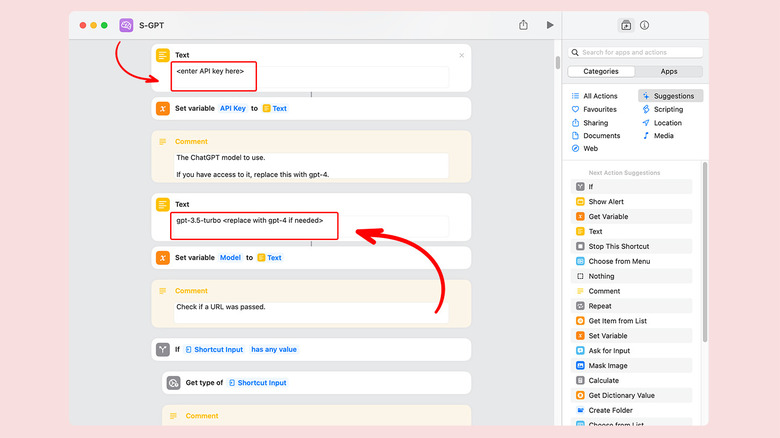
Task: Switch to the Apps tab
Action: tap(669, 72)
